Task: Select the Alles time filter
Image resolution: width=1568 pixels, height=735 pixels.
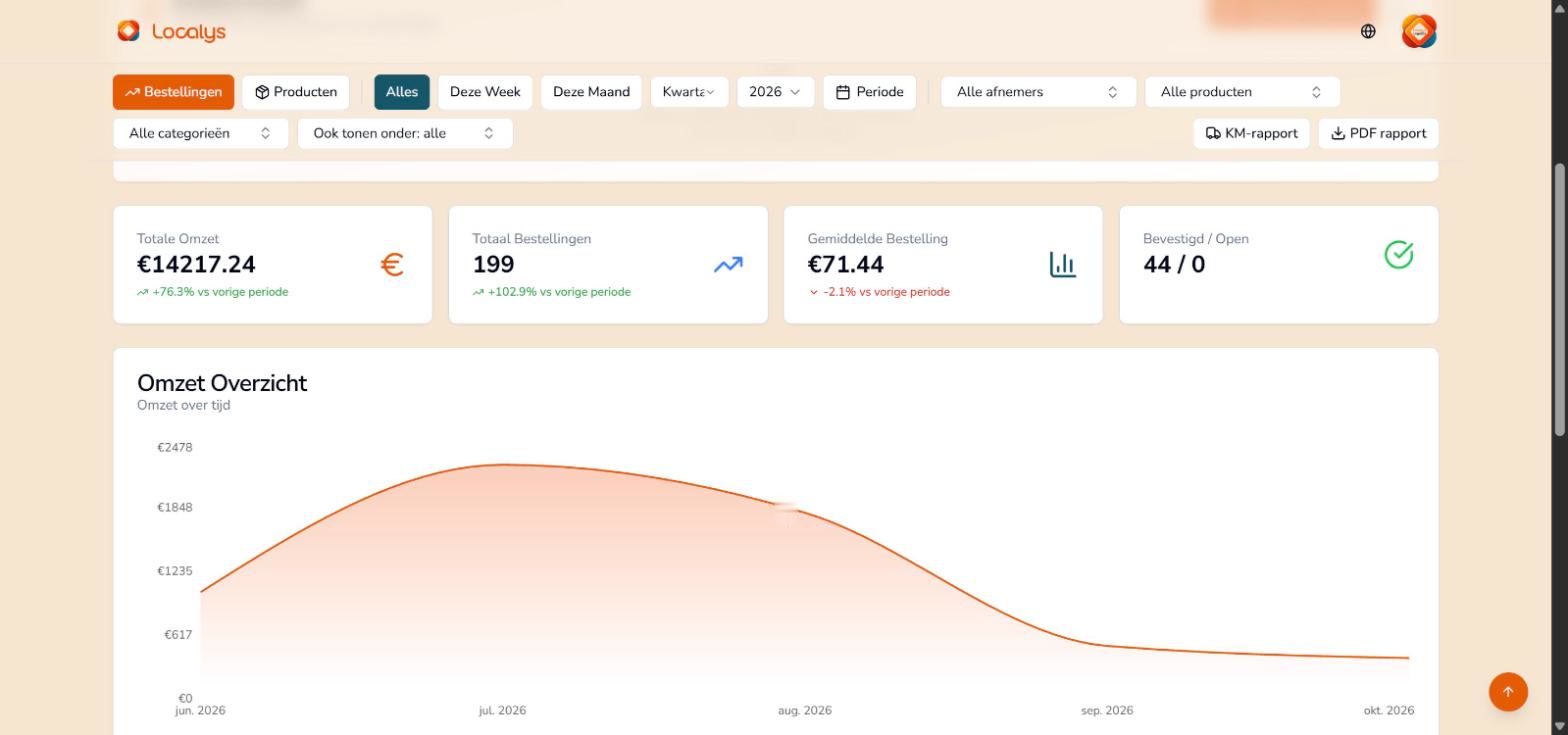Action: pyautogui.click(x=402, y=92)
